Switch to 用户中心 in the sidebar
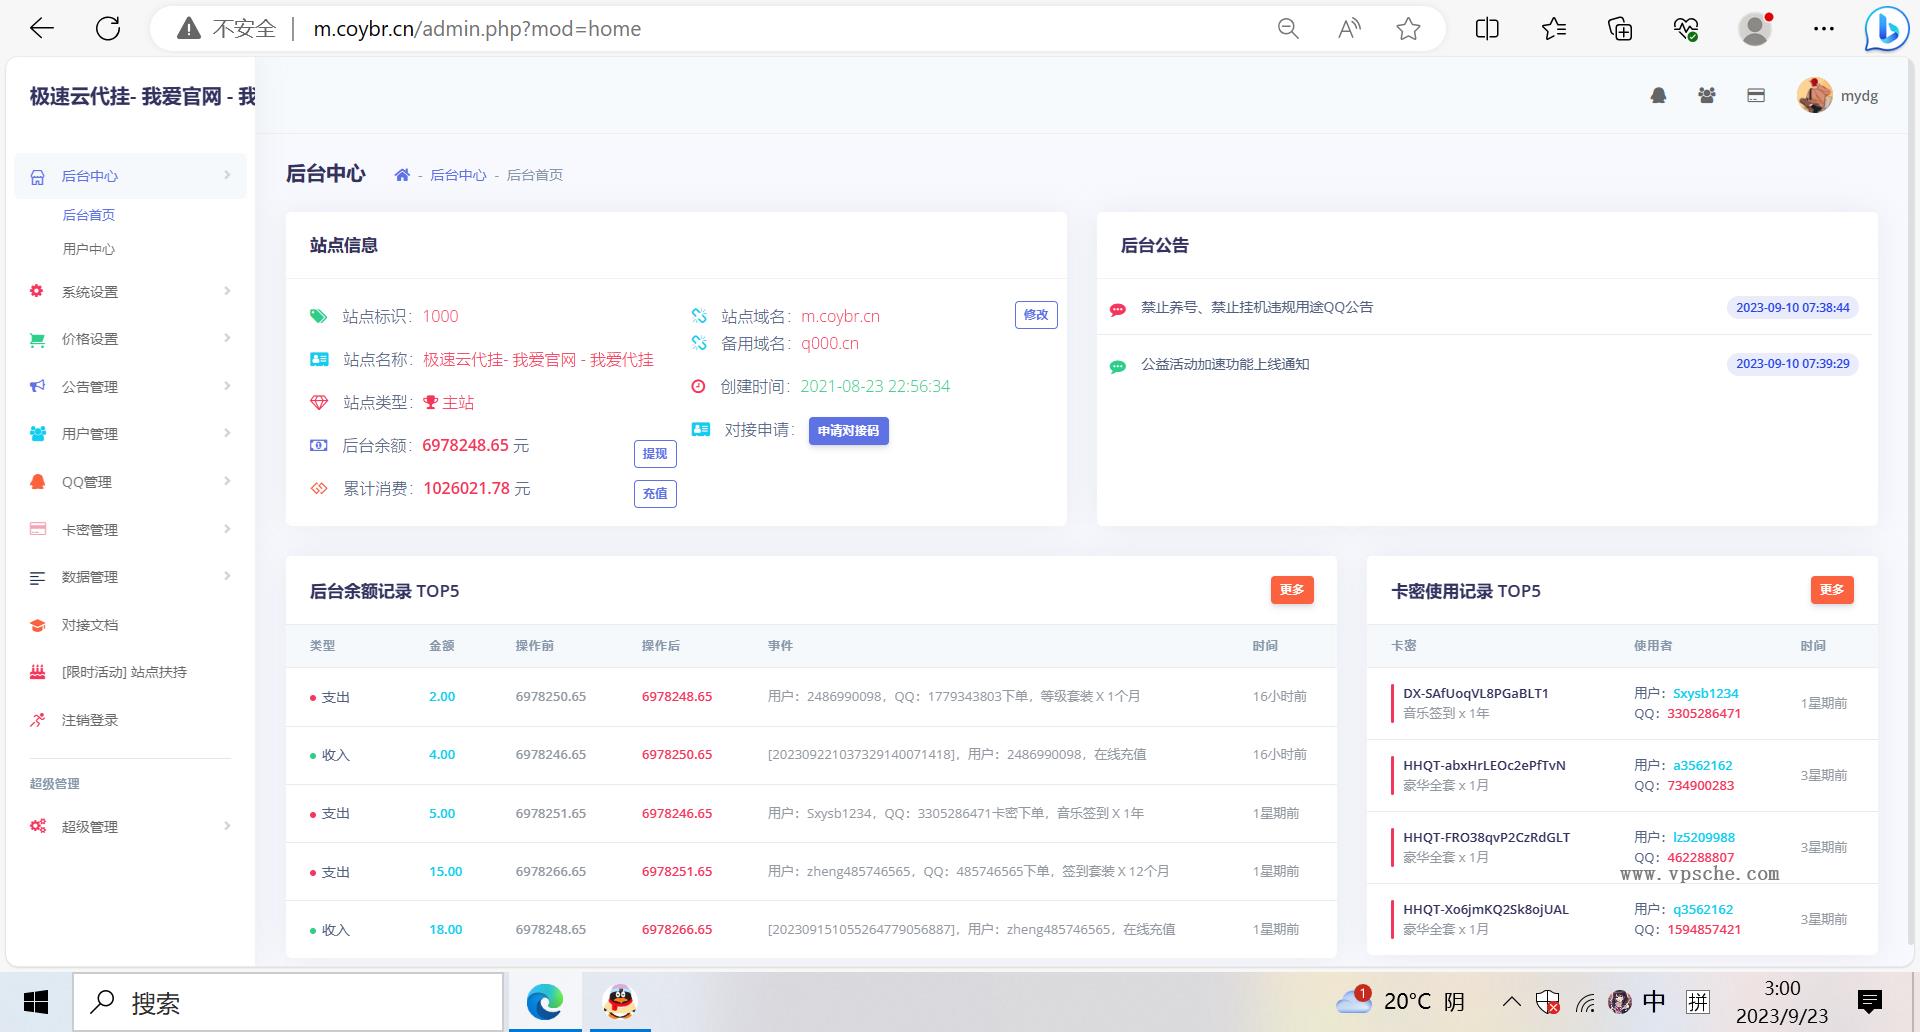The image size is (1920, 1032). 90,248
